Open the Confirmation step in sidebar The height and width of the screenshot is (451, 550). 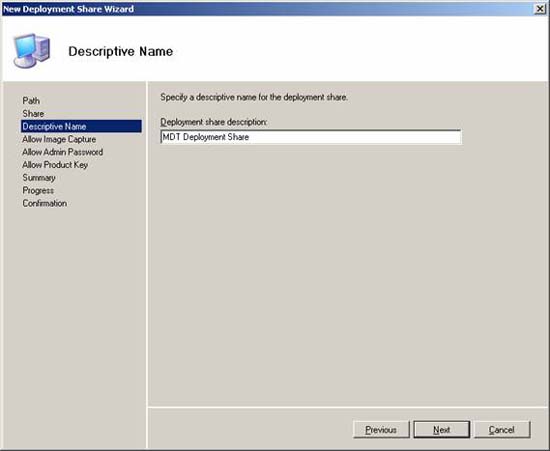point(45,203)
